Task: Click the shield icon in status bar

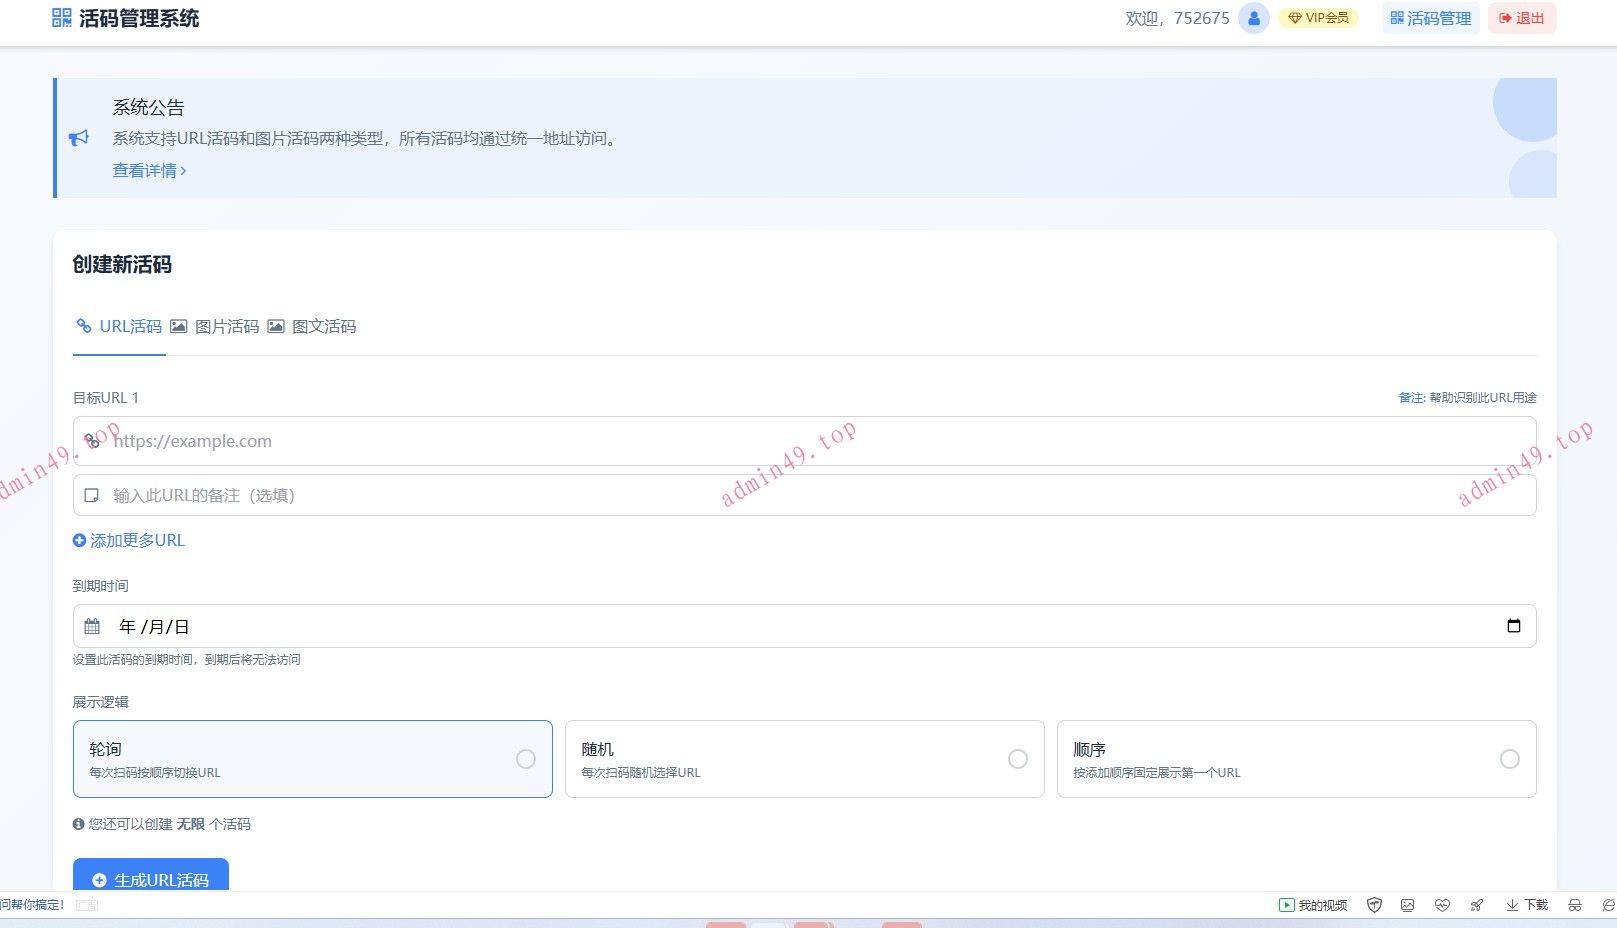Action: (1374, 905)
